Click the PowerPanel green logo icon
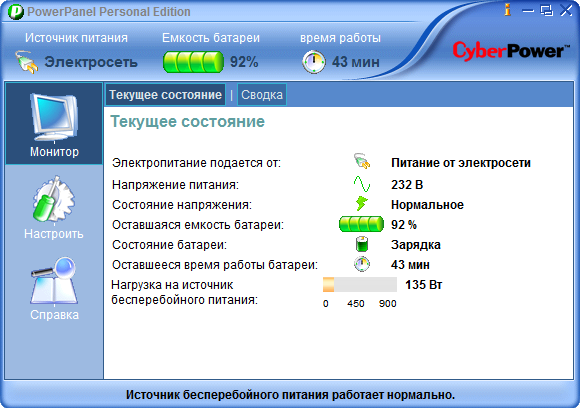The image size is (580, 408). 16,12
